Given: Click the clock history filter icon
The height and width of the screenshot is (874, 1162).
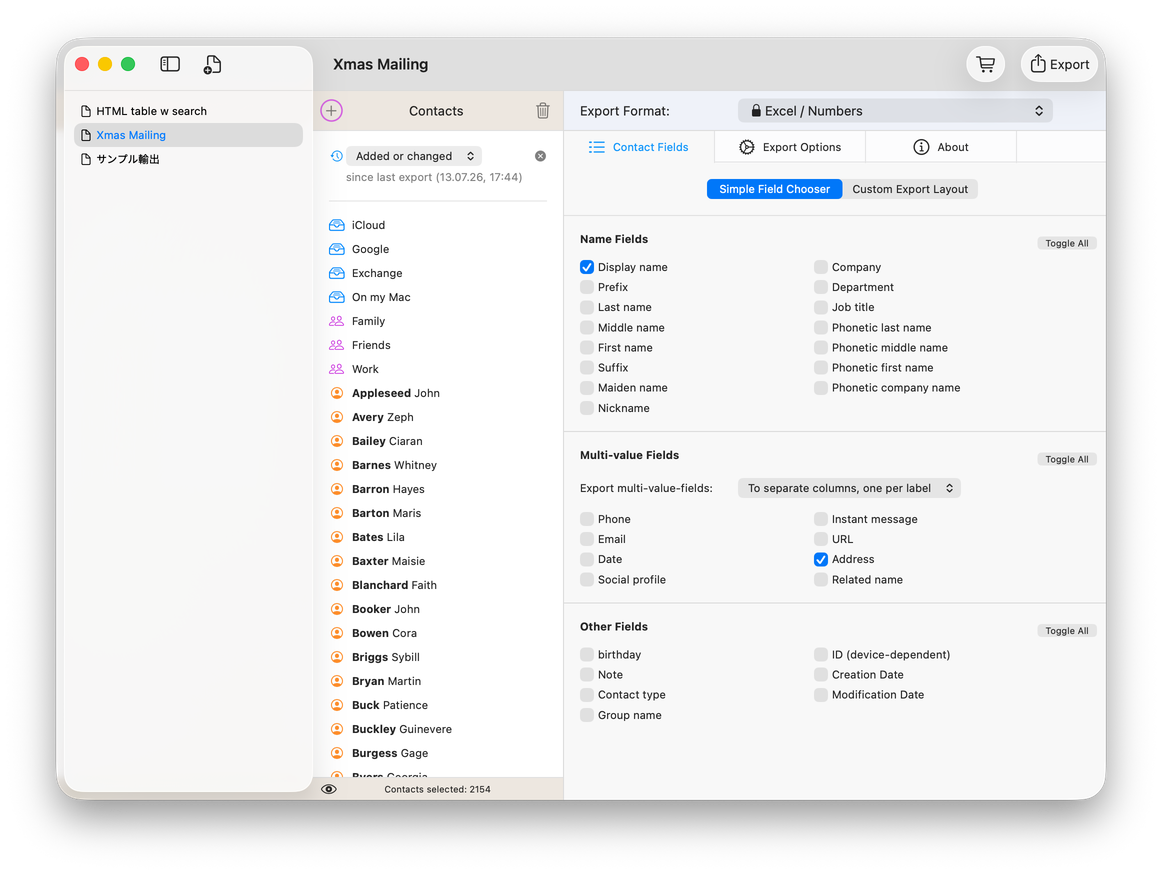Looking at the screenshot, I should click(336, 156).
